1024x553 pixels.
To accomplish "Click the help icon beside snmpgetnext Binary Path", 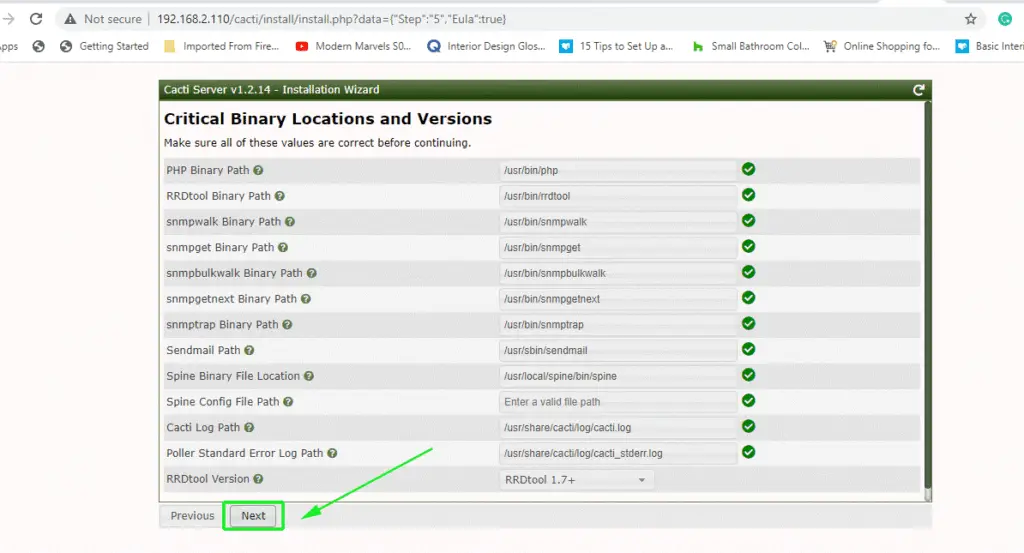I will (306, 299).
